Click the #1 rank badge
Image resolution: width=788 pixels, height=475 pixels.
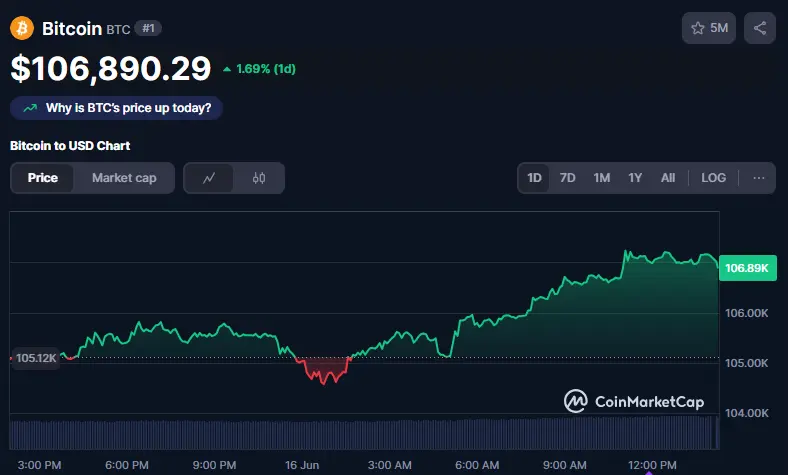point(148,28)
